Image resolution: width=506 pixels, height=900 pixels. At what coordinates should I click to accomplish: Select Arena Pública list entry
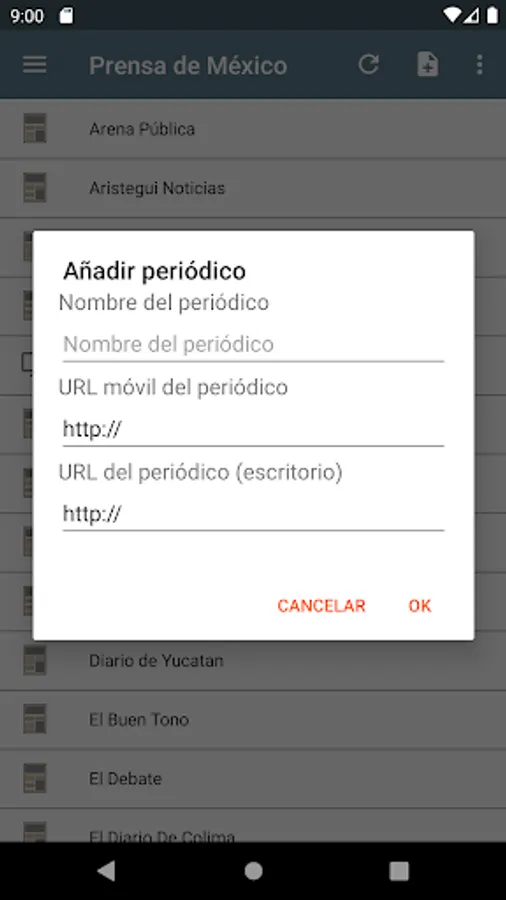[x=253, y=129]
